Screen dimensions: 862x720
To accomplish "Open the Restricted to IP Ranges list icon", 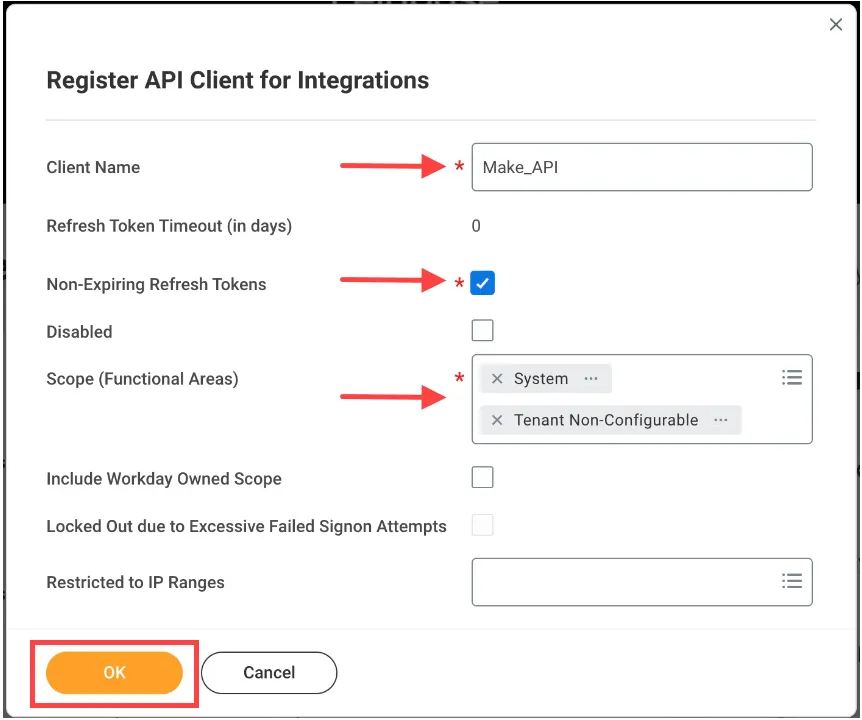I will pyautogui.click(x=792, y=581).
